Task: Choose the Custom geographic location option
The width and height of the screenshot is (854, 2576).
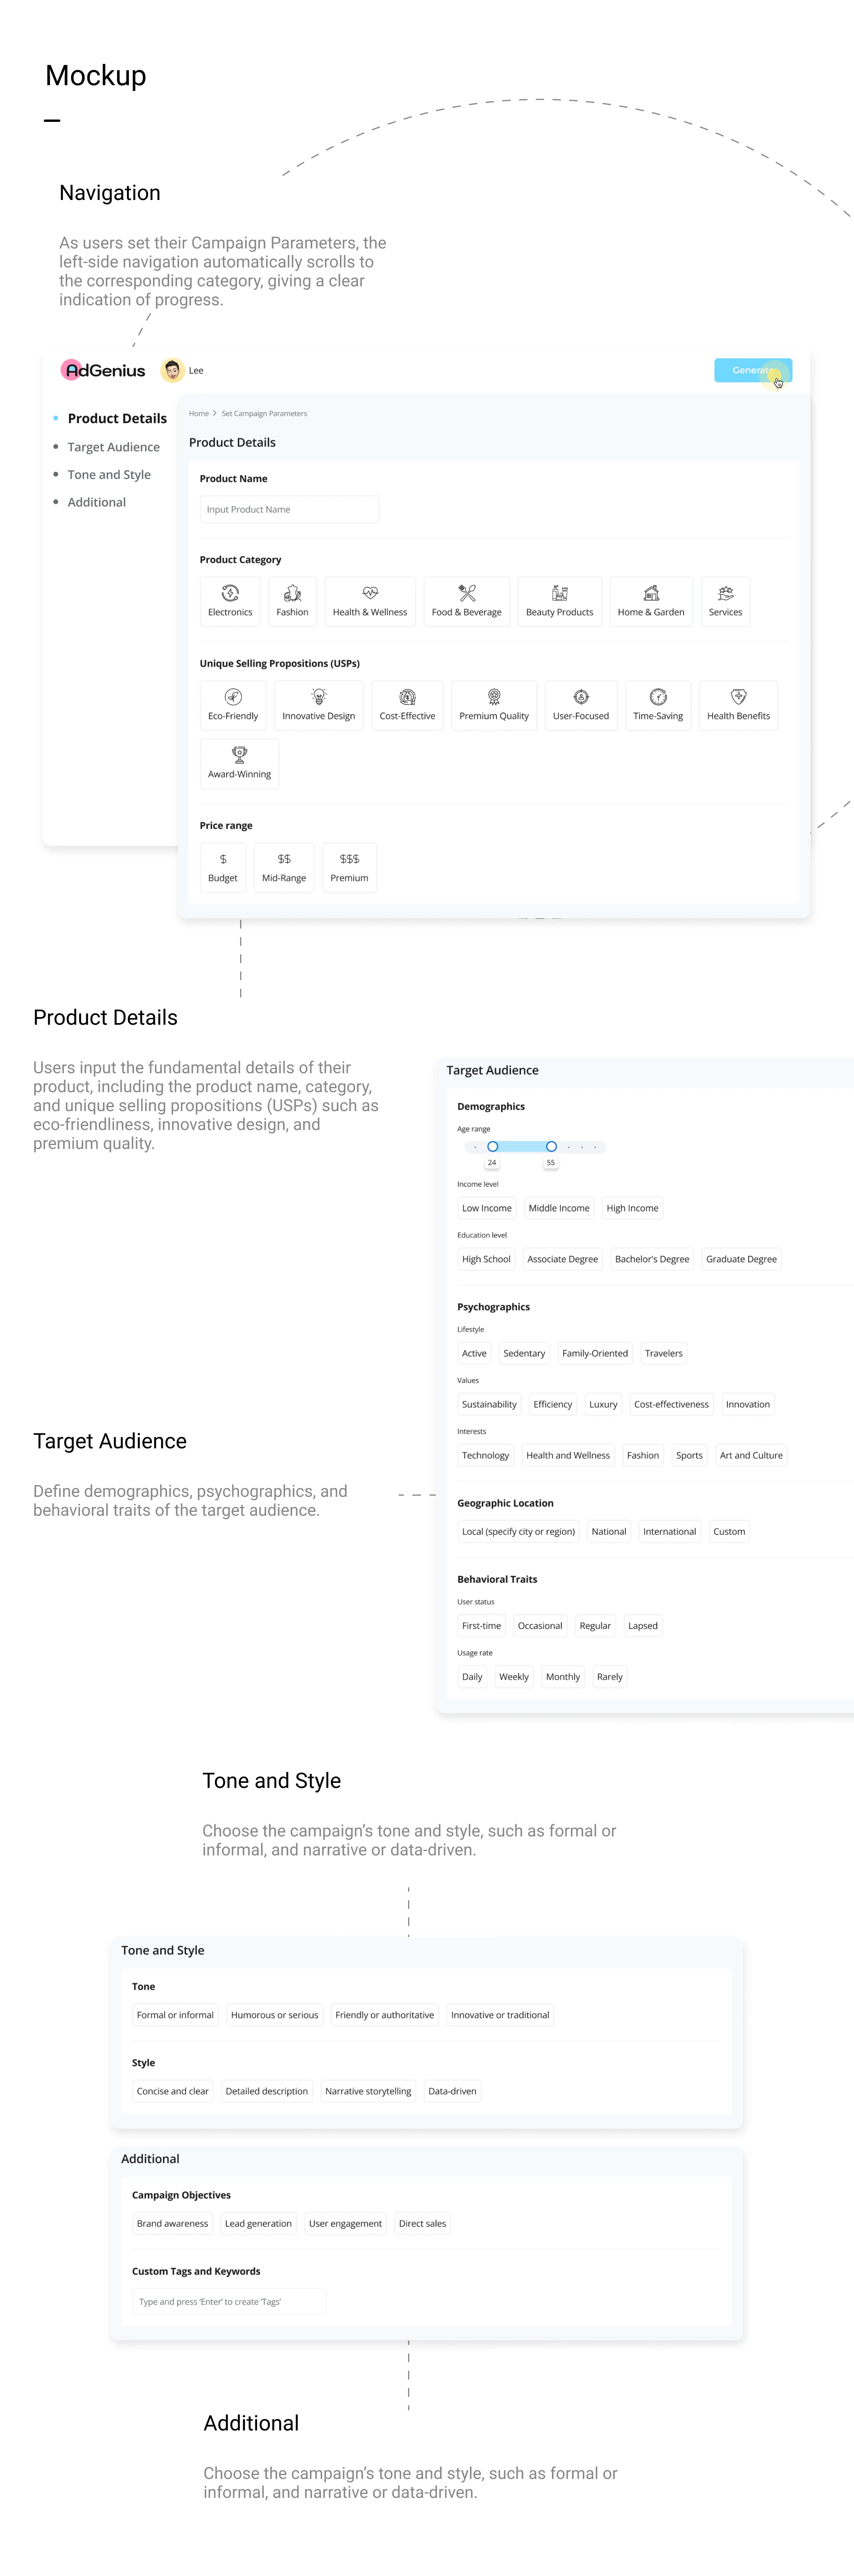Action: (x=729, y=1531)
